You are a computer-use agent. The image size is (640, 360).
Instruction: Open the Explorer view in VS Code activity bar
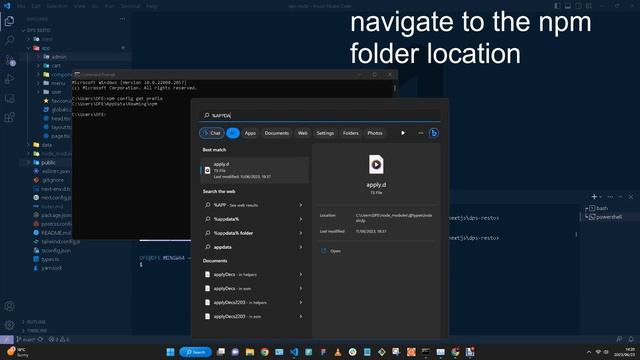9,21
